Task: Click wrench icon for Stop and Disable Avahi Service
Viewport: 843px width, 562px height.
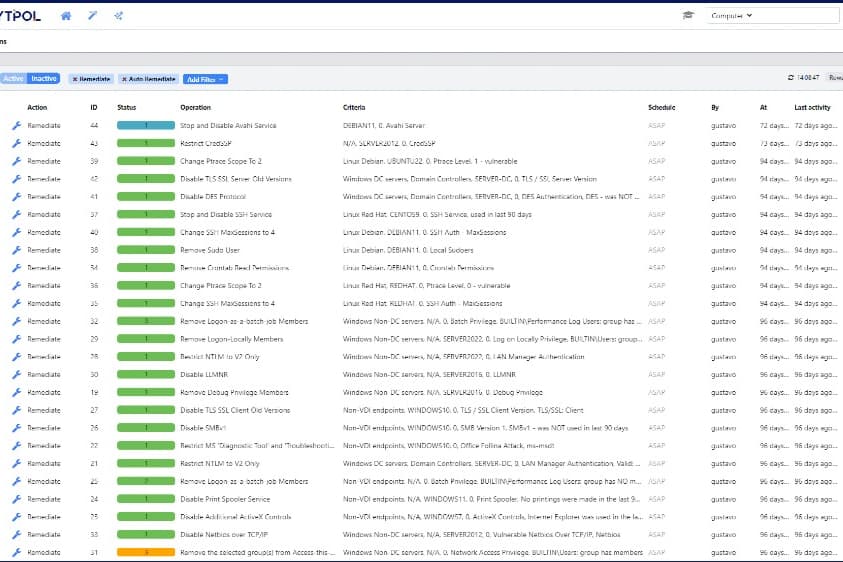Action: tap(16, 125)
